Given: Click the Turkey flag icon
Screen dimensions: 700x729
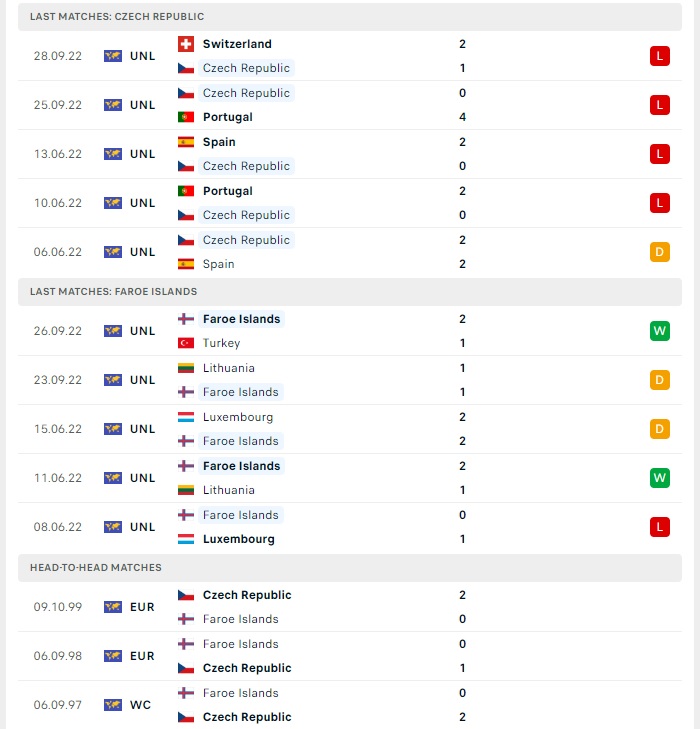Looking at the screenshot, I should coord(186,343).
